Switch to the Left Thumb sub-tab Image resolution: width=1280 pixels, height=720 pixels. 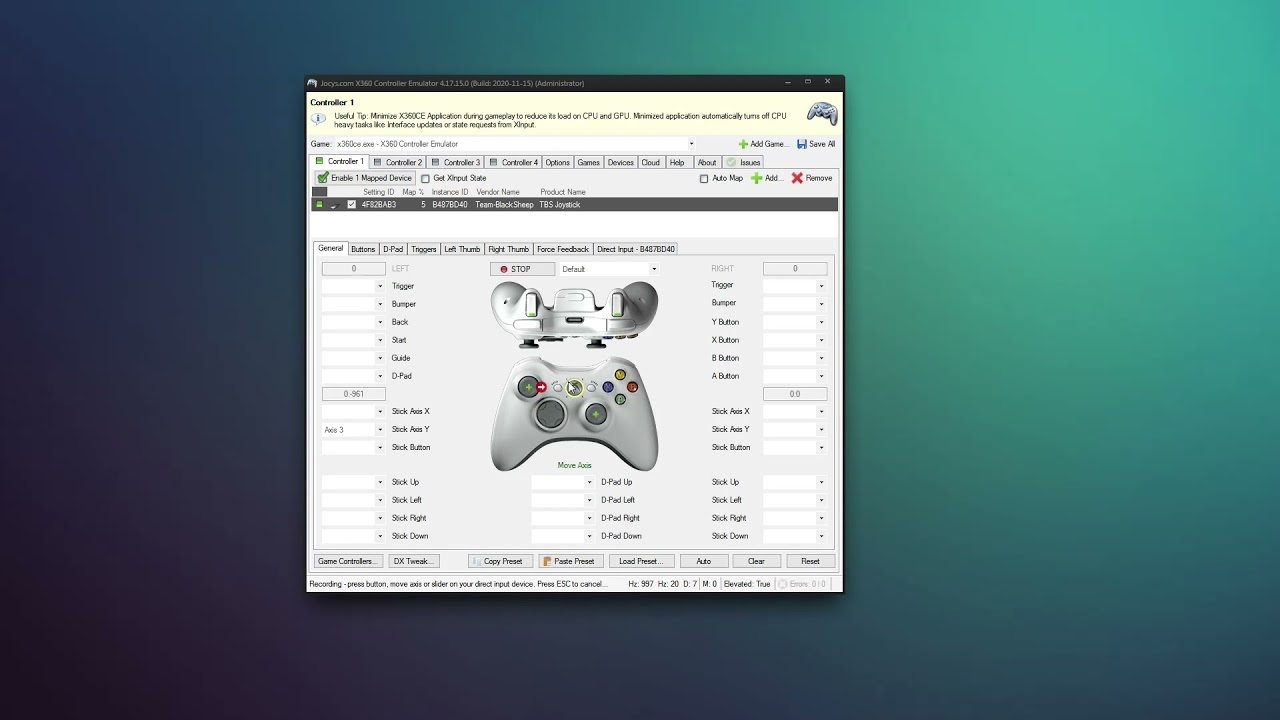pyautogui.click(x=462, y=249)
